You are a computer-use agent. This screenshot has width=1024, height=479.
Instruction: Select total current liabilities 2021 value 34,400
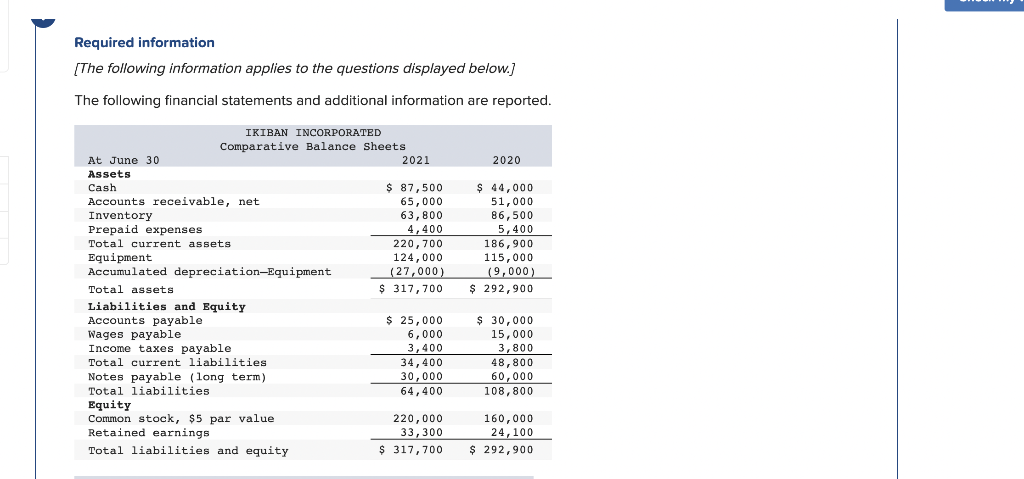[x=422, y=363]
